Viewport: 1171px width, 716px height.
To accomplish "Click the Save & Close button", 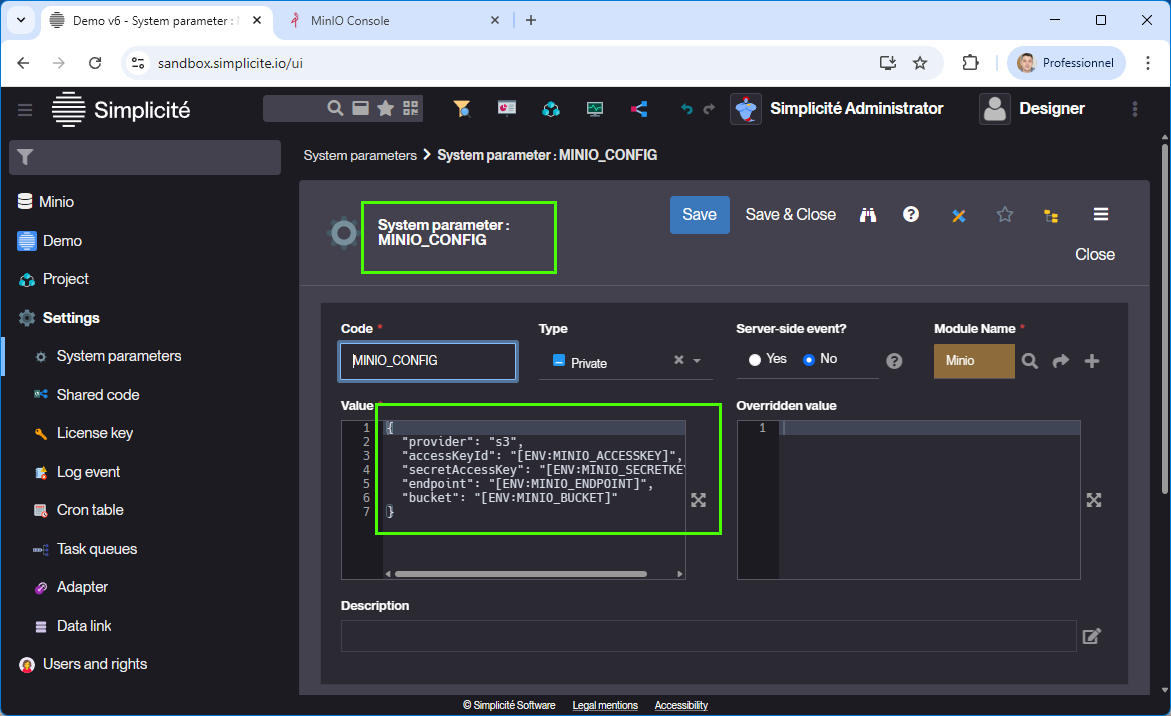I will tap(790, 215).
